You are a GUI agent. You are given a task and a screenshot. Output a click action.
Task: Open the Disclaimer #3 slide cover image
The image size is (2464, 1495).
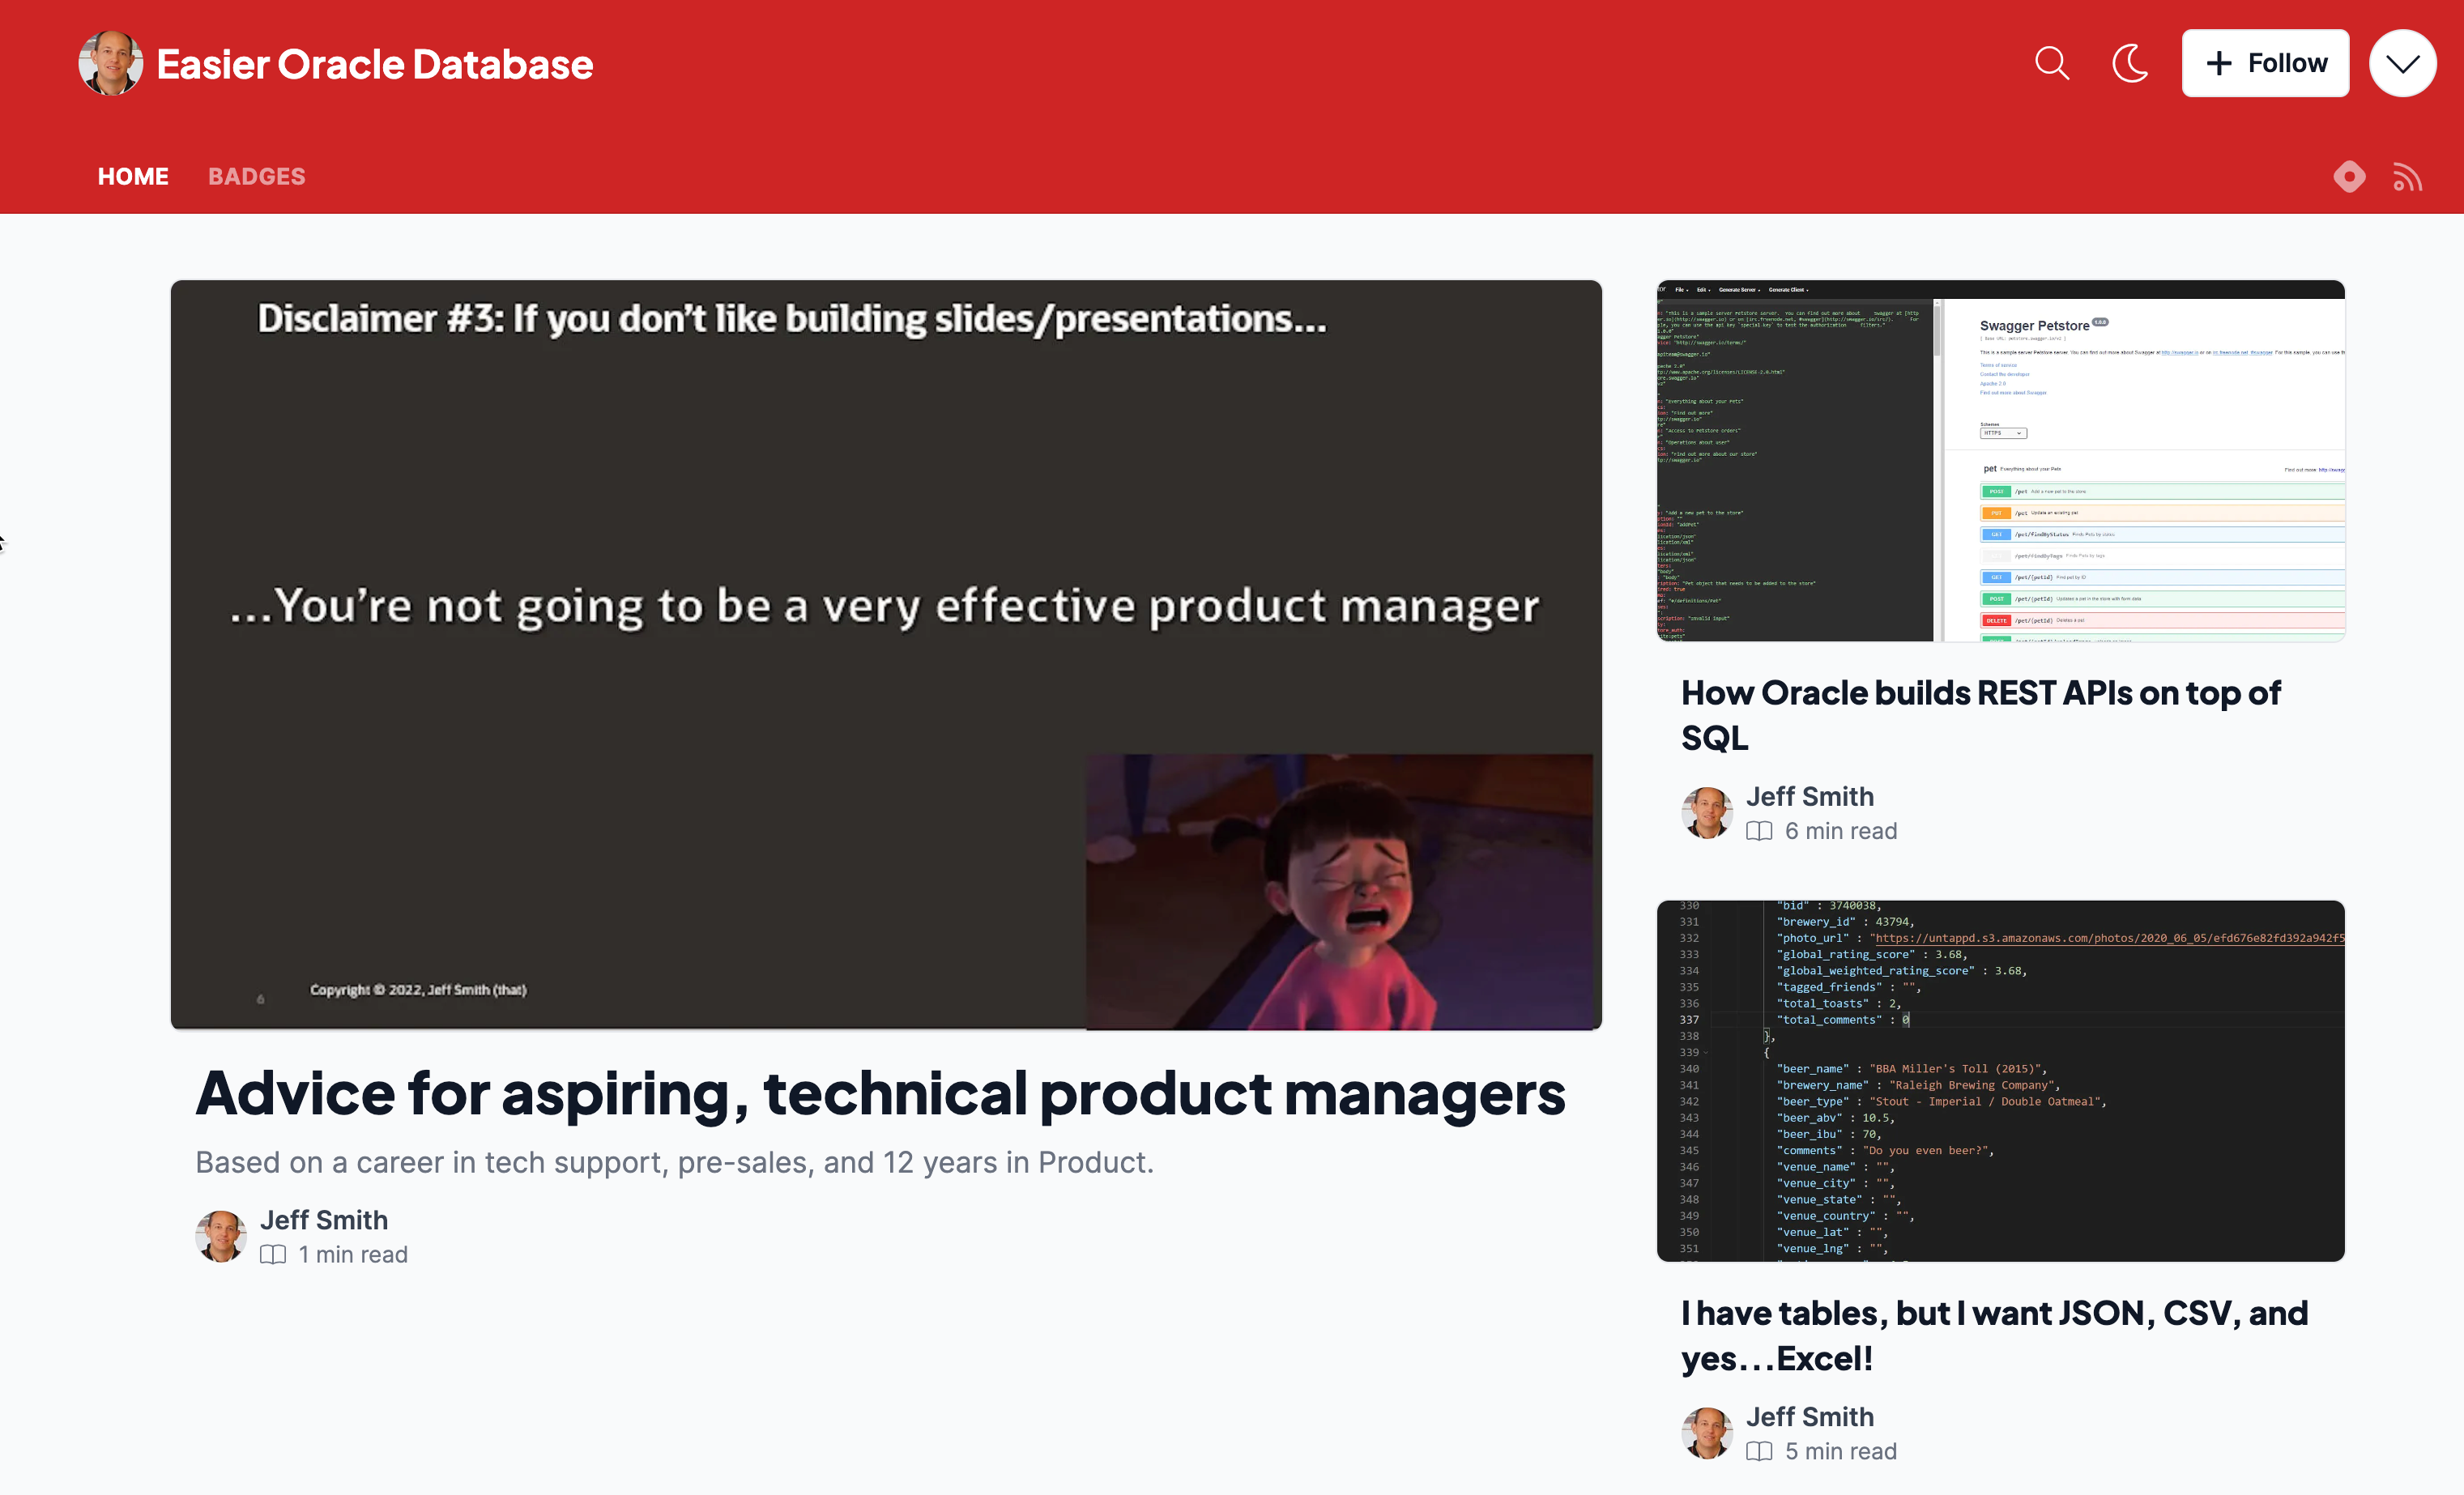pos(886,654)
